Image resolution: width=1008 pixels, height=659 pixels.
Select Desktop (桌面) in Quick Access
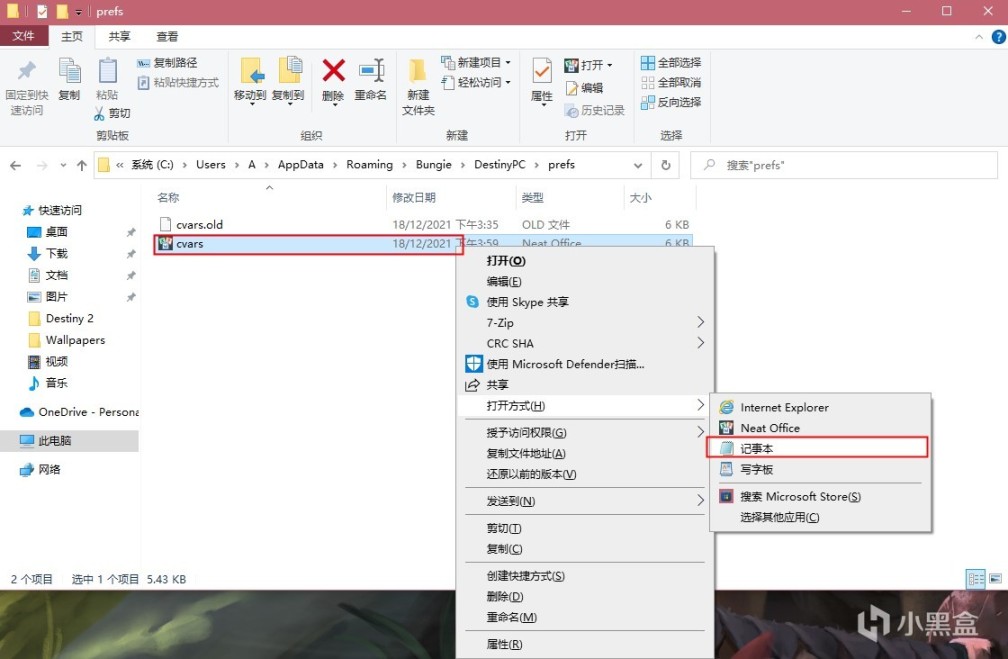(57, 232)
